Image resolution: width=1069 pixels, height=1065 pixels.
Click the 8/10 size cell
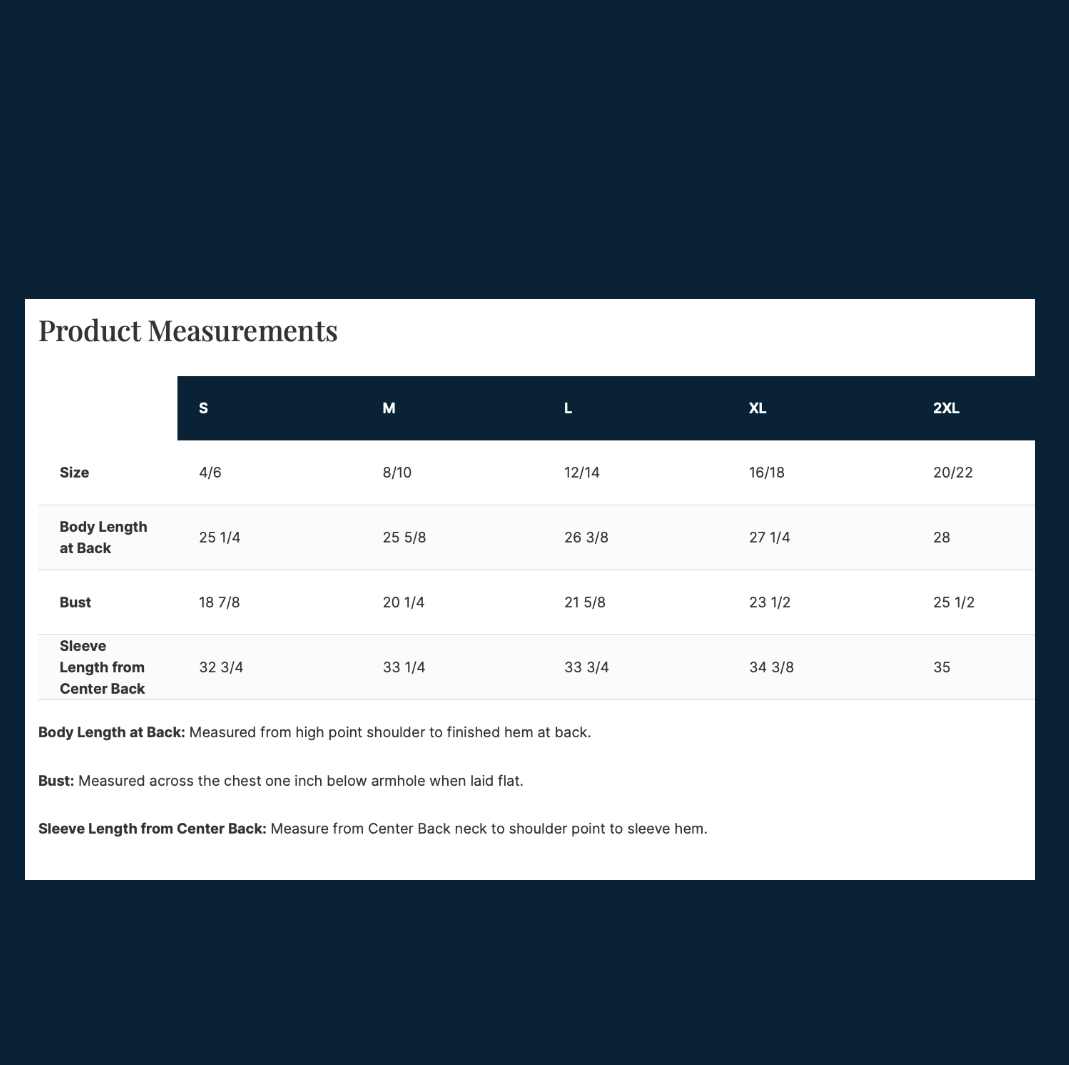[397, 472]
